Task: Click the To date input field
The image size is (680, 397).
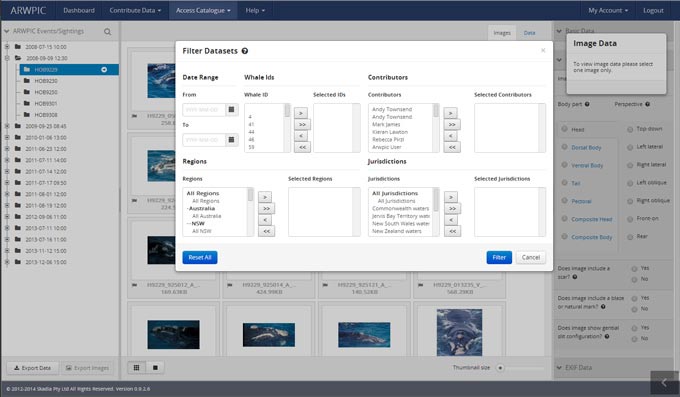Action: [x=204, y=140]
